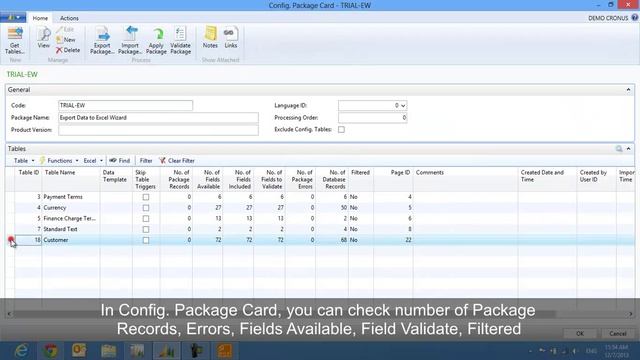Toggle Skip Table Triggers for Finance Charge Terms
The image size is (640, 360).
tap(146, 218)
